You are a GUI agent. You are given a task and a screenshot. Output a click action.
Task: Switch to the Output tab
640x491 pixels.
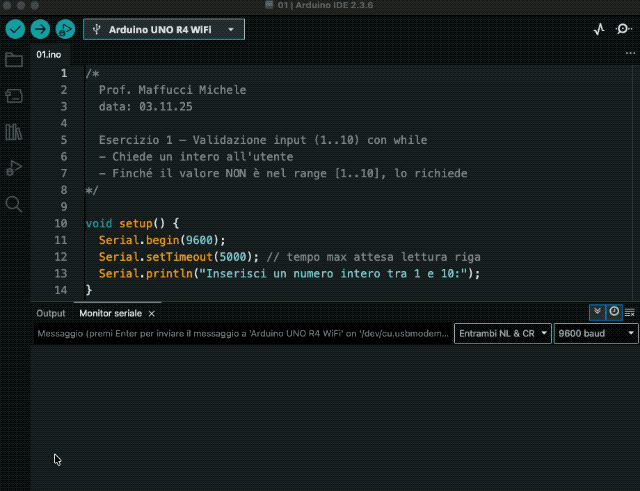click(x=50, y=313)
